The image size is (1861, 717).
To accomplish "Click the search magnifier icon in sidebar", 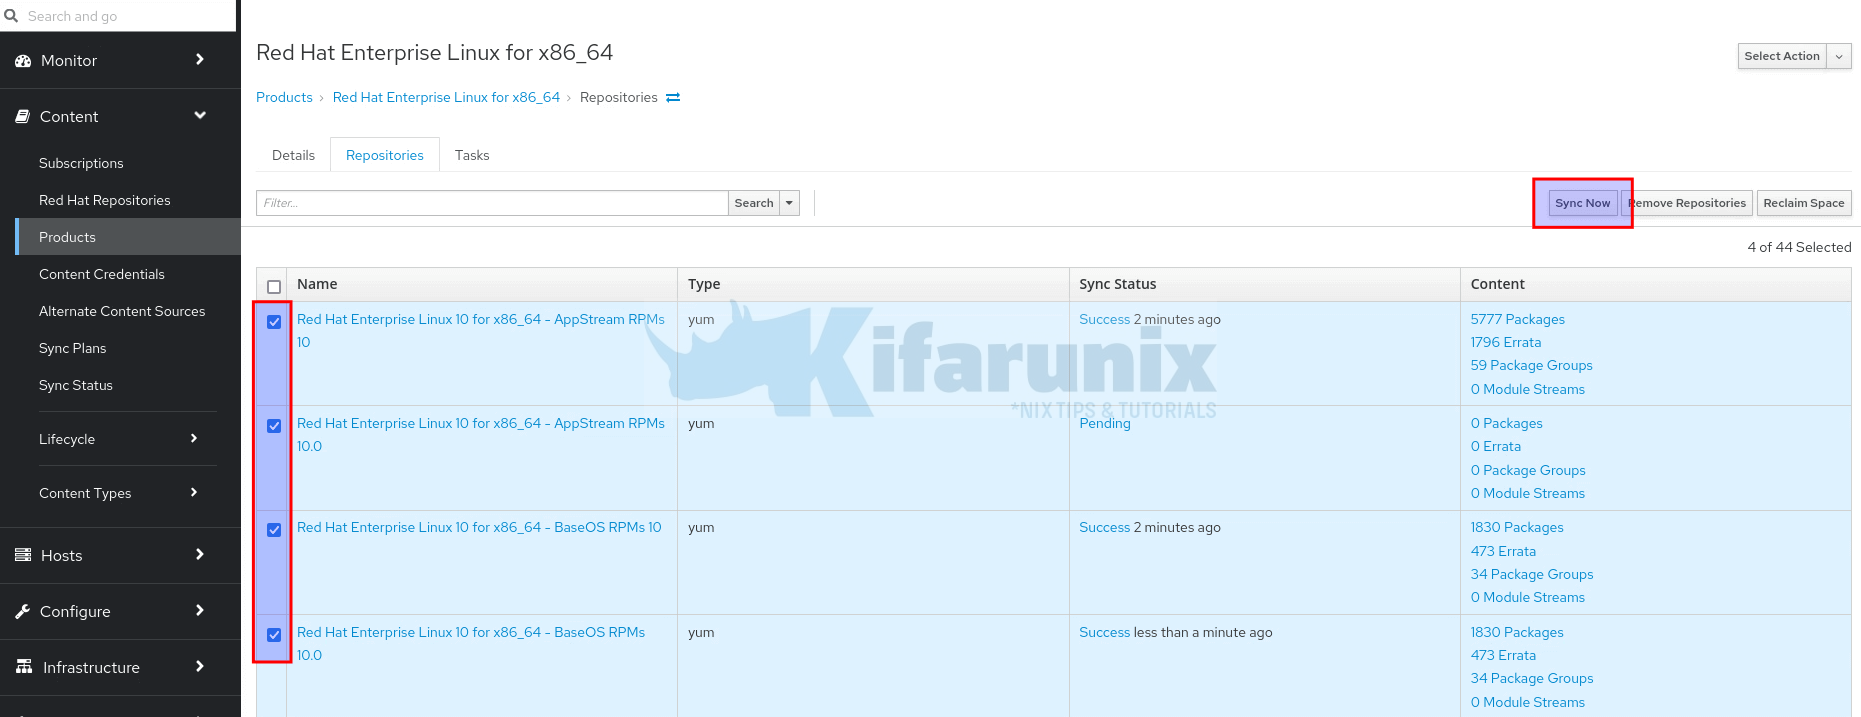I will (11, 16).
